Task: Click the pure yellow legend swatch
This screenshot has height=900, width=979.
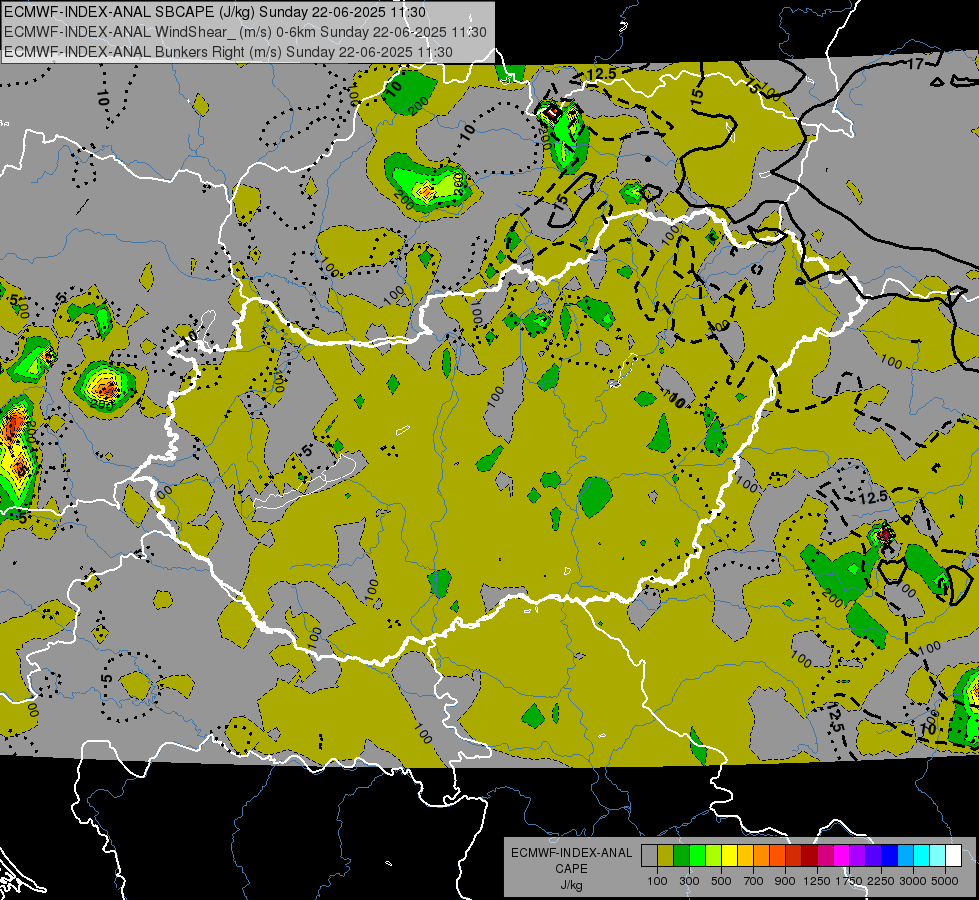Action: click(729, 856)
